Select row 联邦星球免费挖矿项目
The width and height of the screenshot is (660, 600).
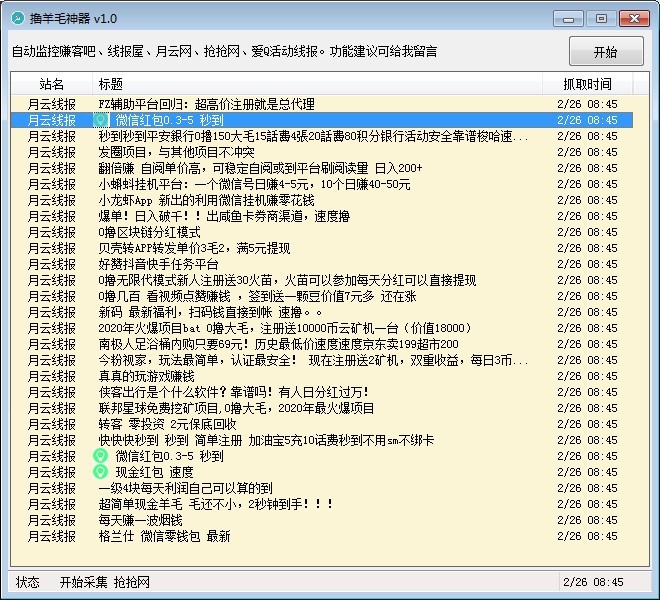point(322,408)
